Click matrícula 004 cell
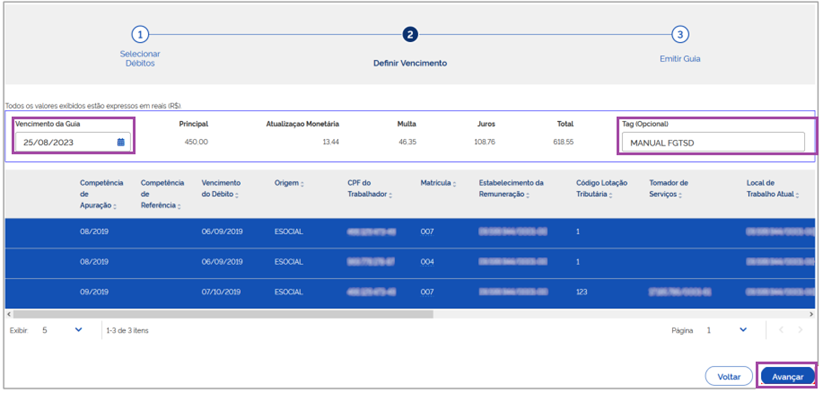 click(x=427, y=262)
